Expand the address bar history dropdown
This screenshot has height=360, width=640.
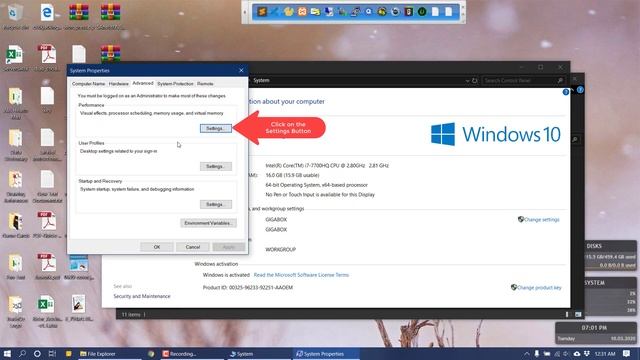pyautogui.click(x=467, y=81)
